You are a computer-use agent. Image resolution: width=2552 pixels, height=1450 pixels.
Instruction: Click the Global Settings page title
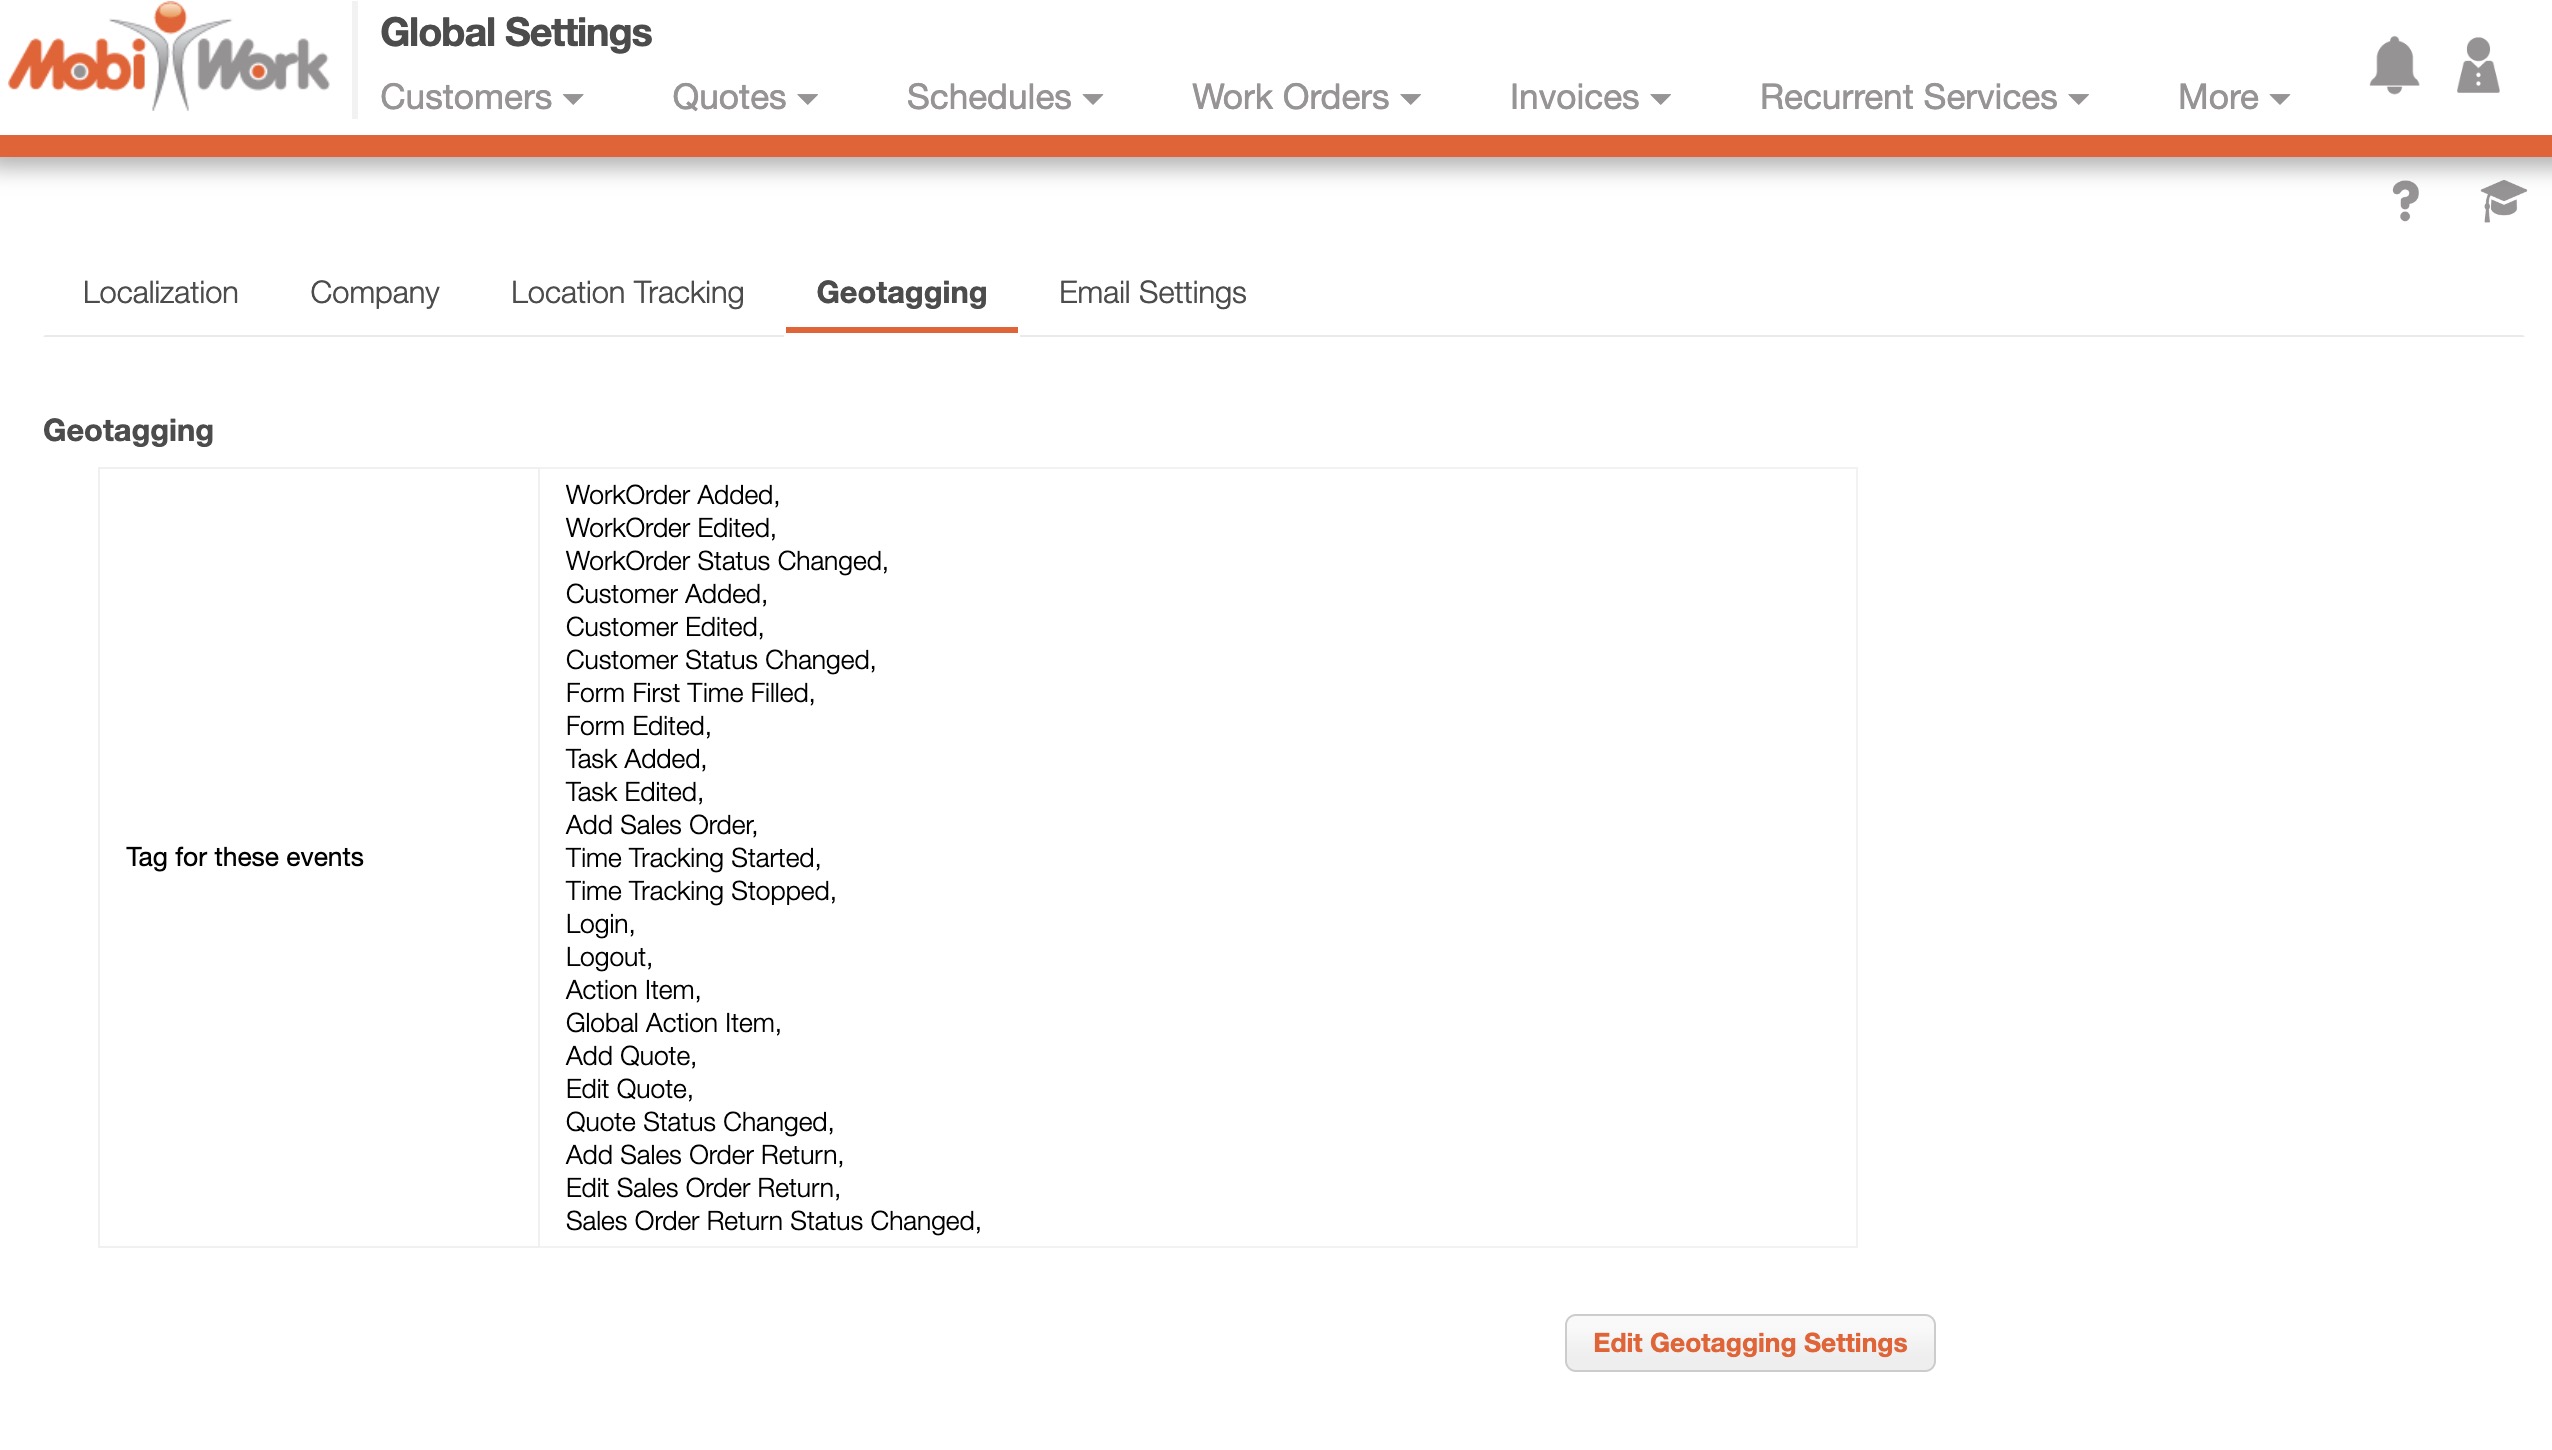point(516,33)
